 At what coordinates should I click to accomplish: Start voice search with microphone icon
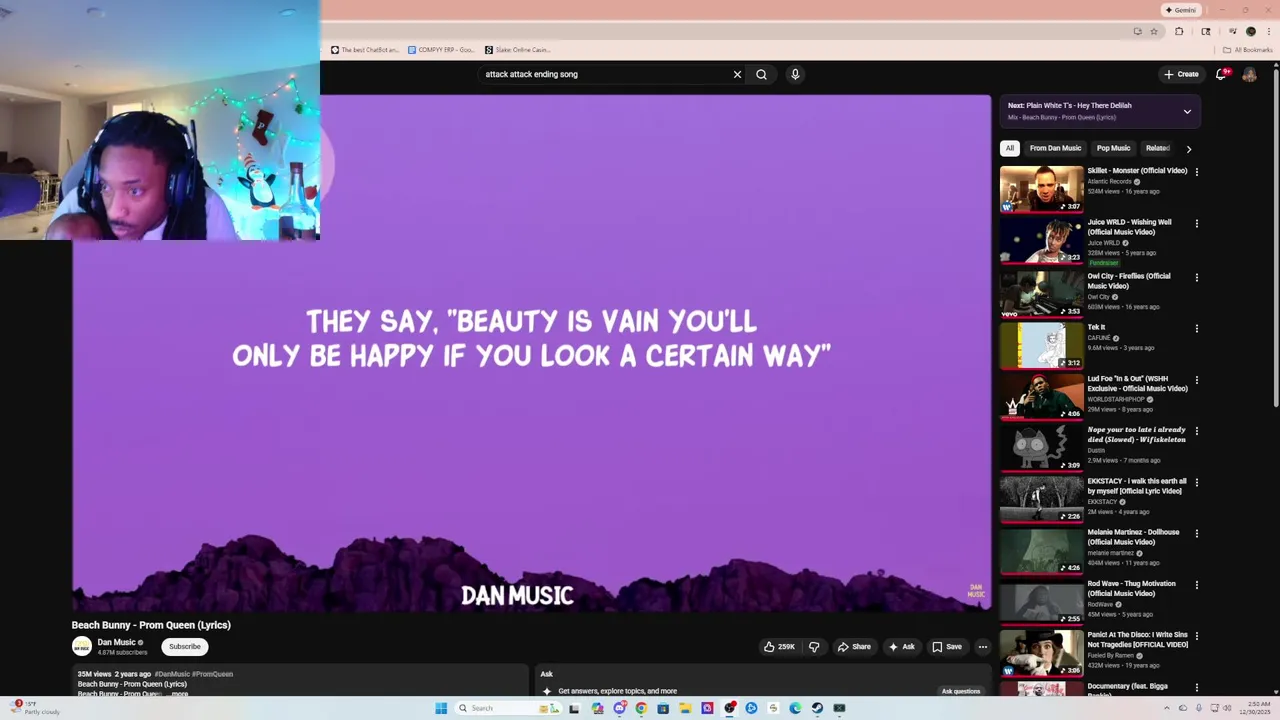tap(795, 74)
